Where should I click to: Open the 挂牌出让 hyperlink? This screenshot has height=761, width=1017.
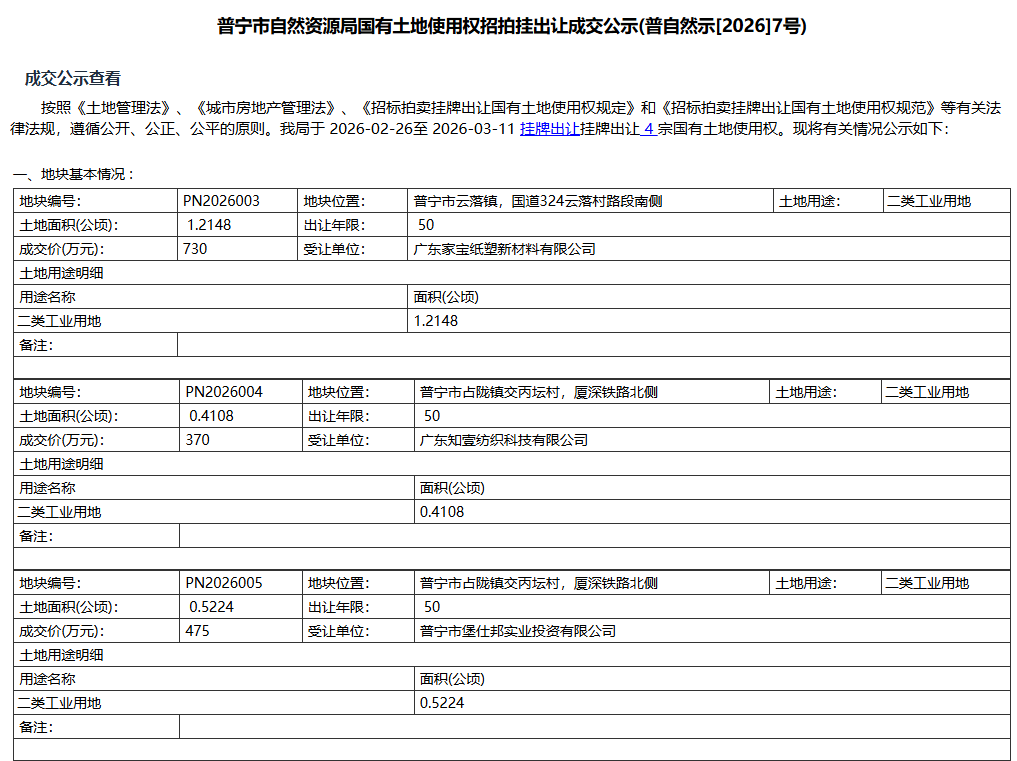[549, 129]
